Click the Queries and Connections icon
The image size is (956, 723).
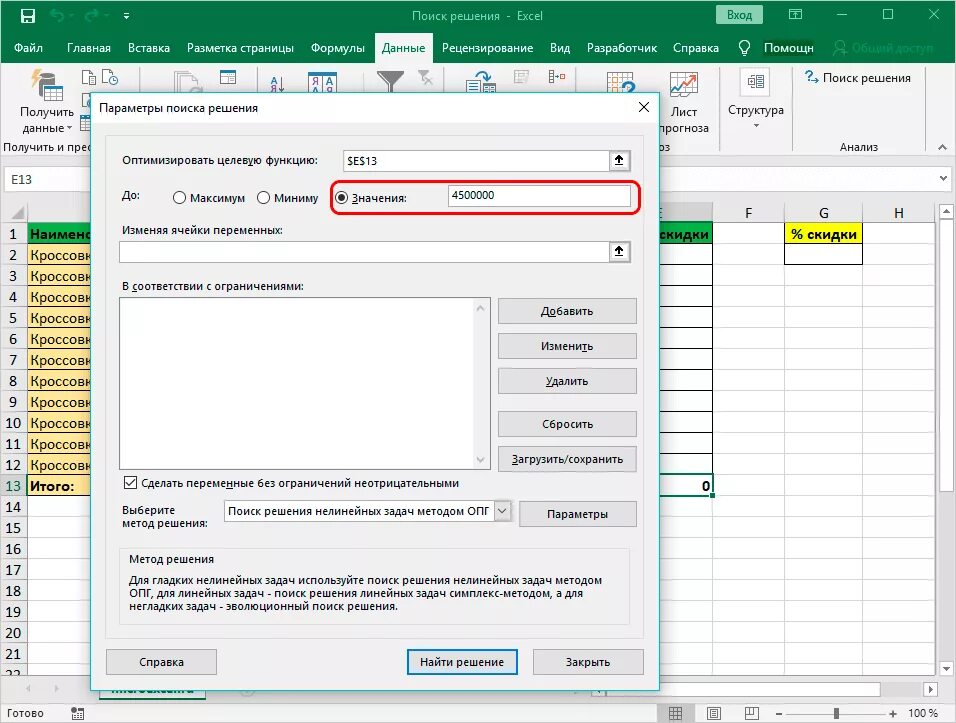click(227, 77)
